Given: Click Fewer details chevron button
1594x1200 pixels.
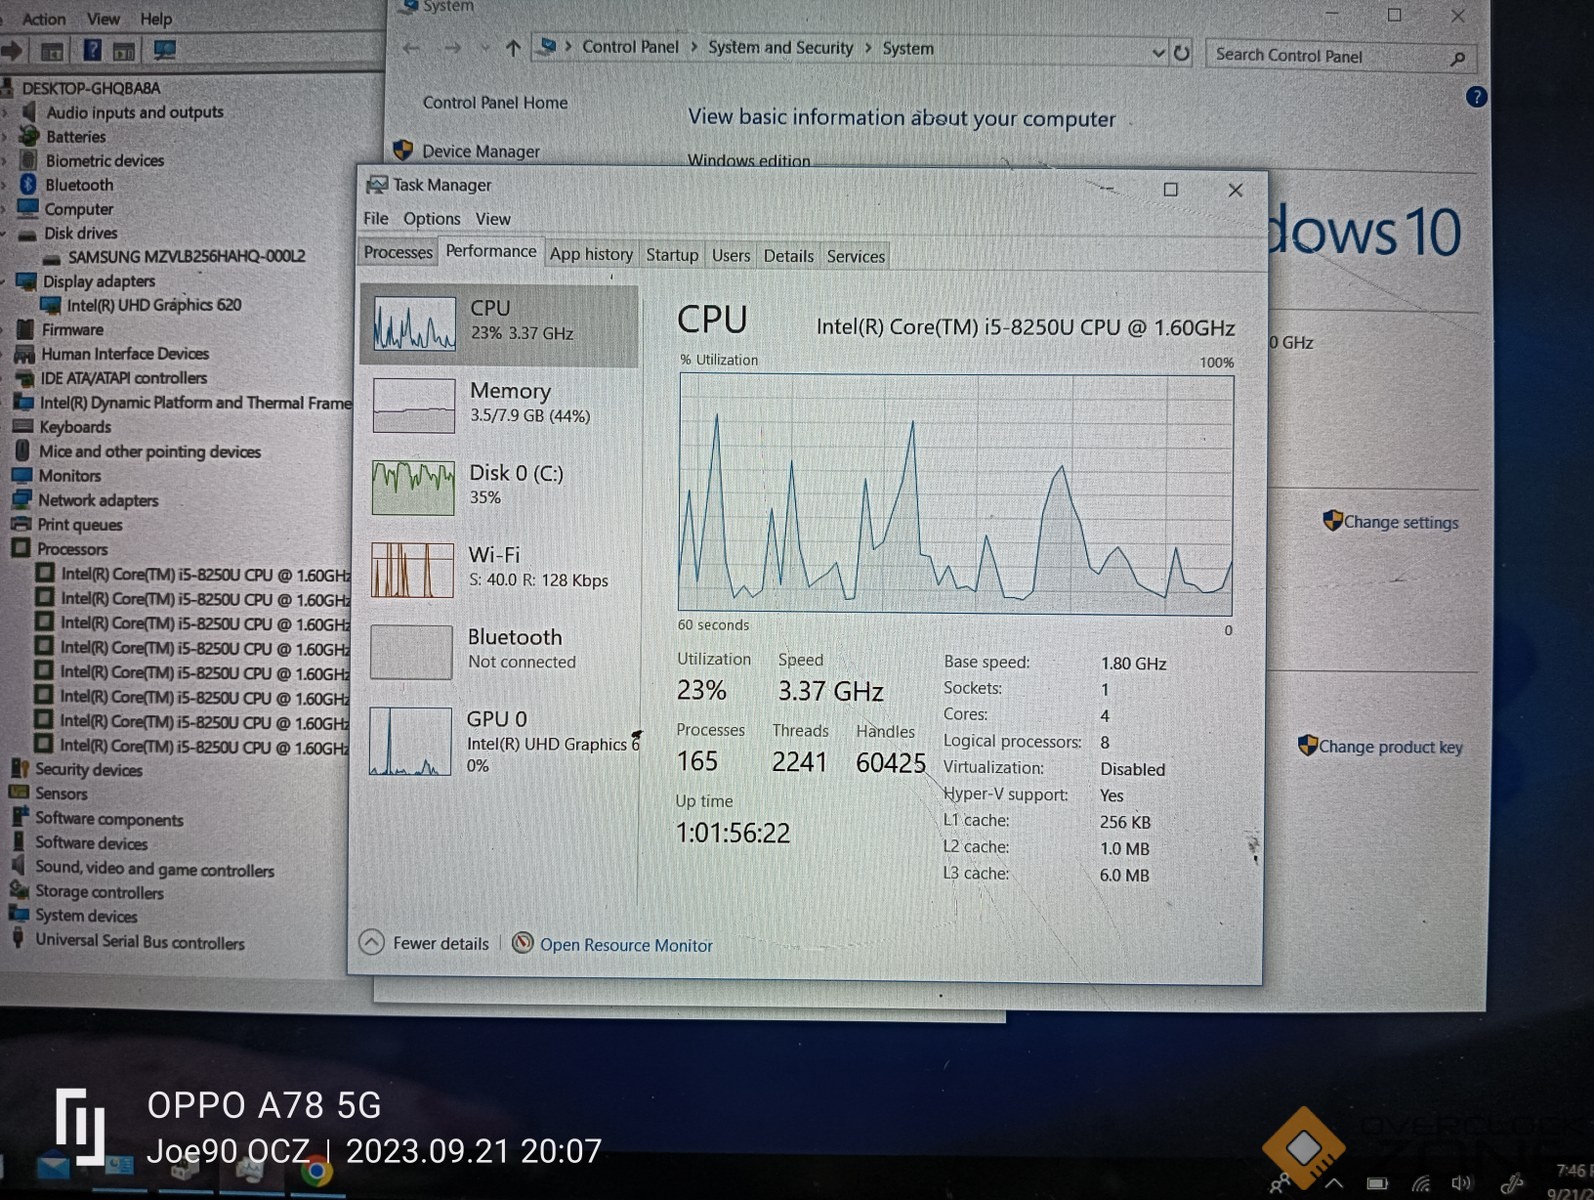Looking at the screenshot, I should (x=371, y=942).
